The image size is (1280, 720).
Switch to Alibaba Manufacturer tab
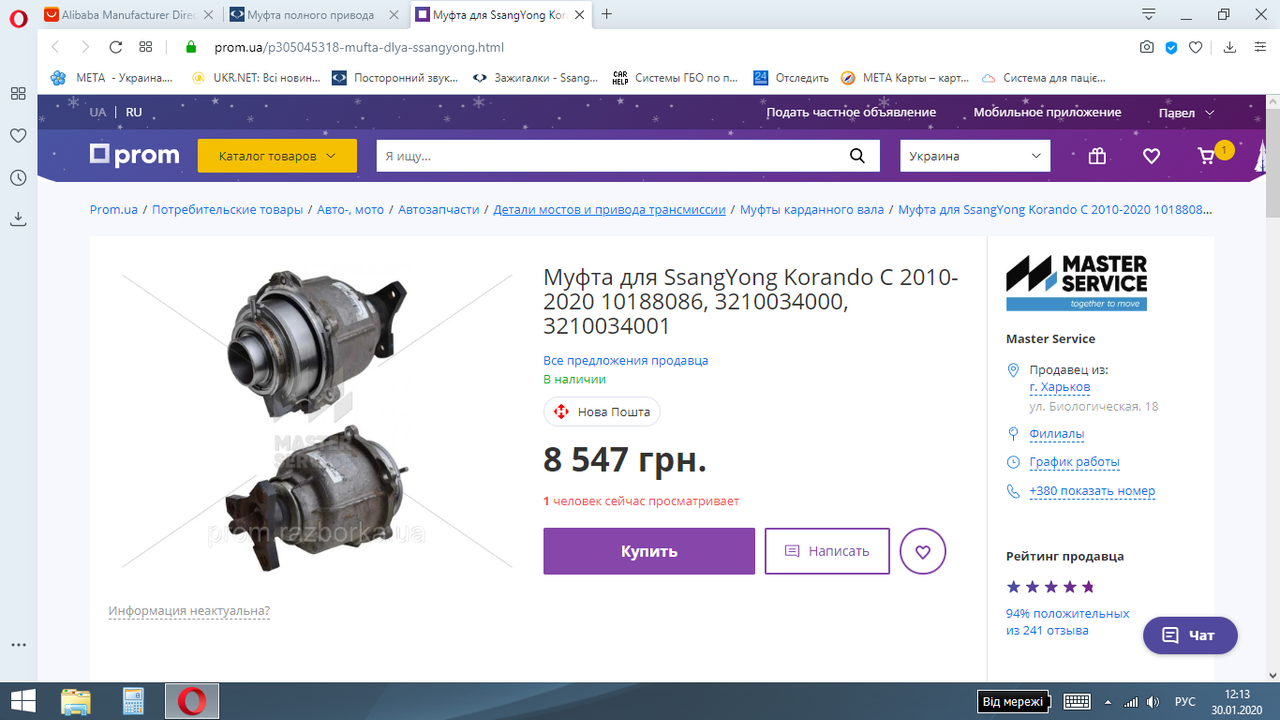130,15
